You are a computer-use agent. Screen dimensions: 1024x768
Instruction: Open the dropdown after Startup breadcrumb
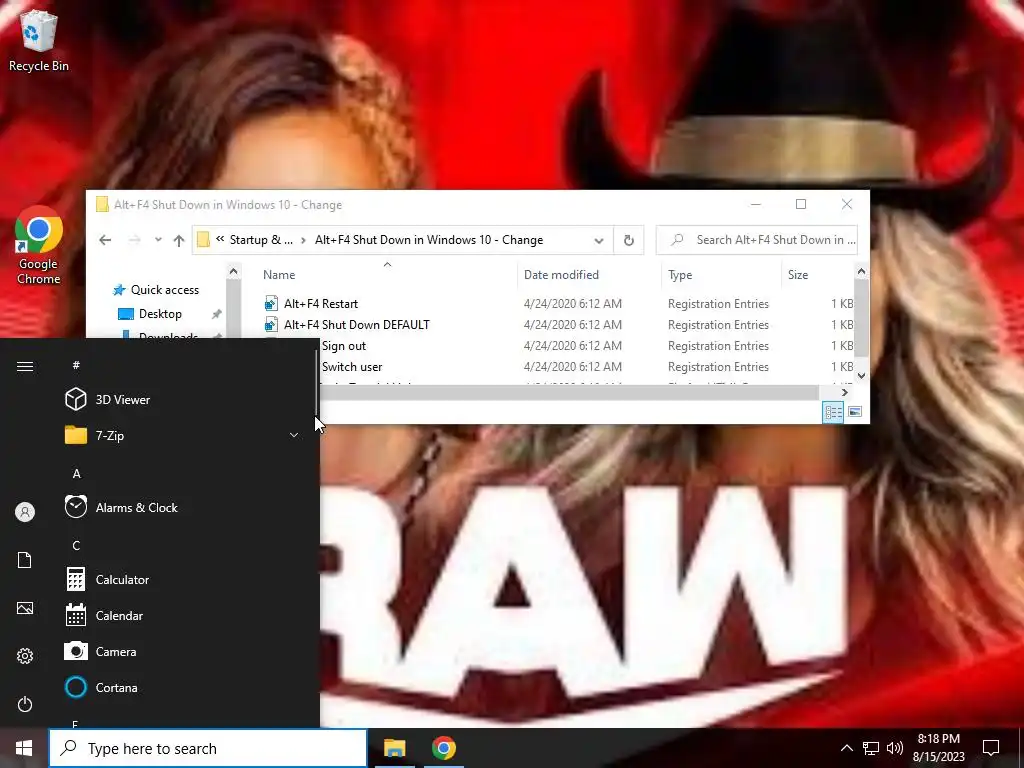[304, 240]
